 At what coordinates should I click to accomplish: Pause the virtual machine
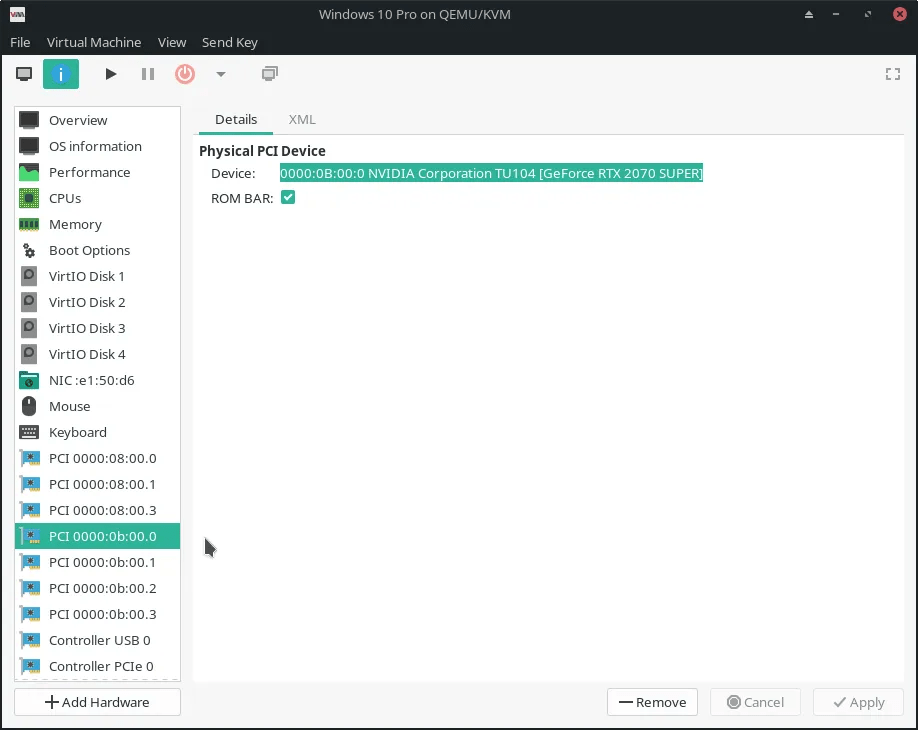[148, 74]
